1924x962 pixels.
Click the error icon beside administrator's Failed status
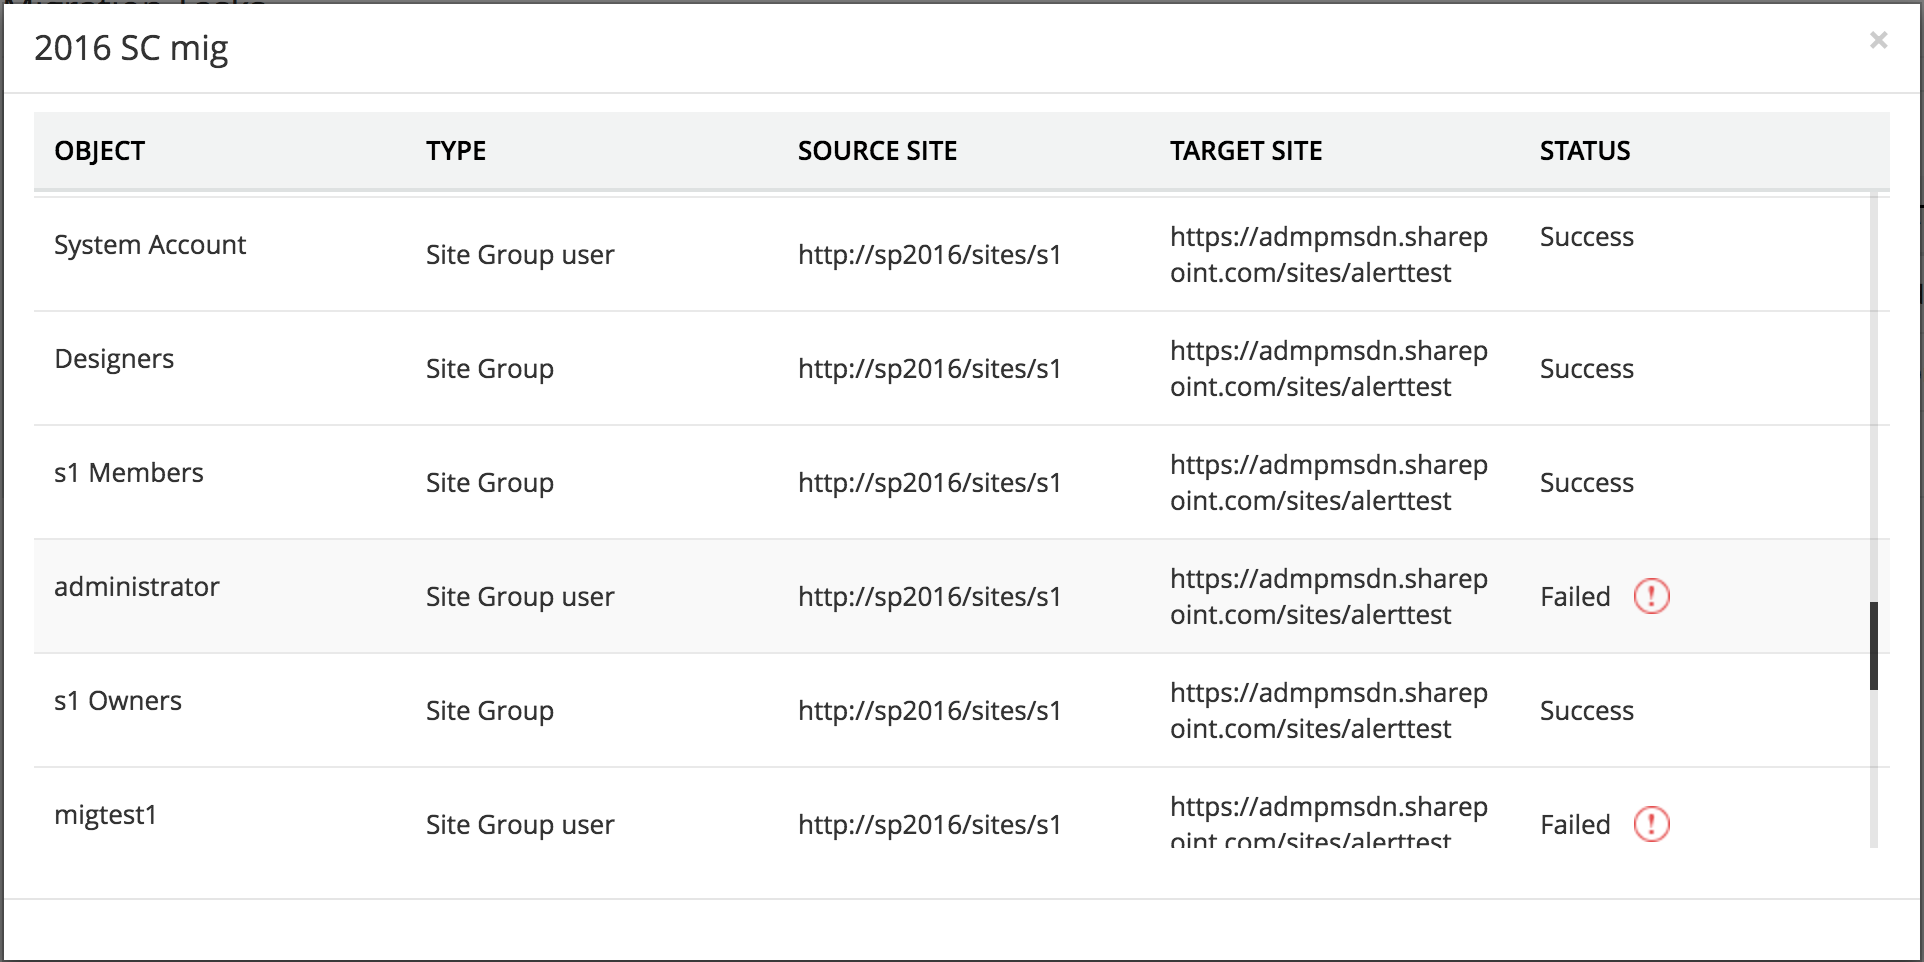click(x=1651, y=597)
